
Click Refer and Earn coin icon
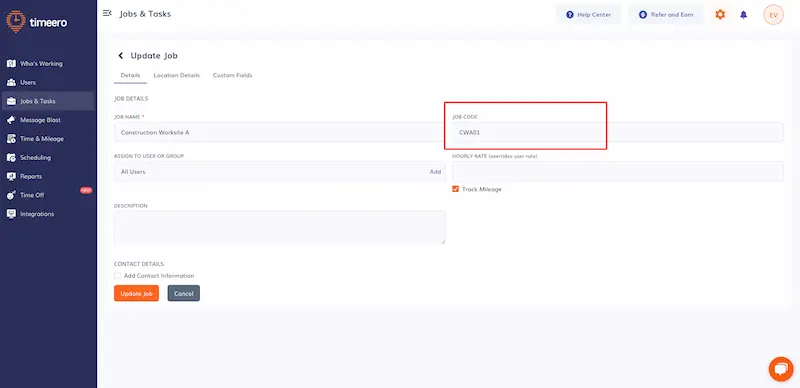point(643,15)
